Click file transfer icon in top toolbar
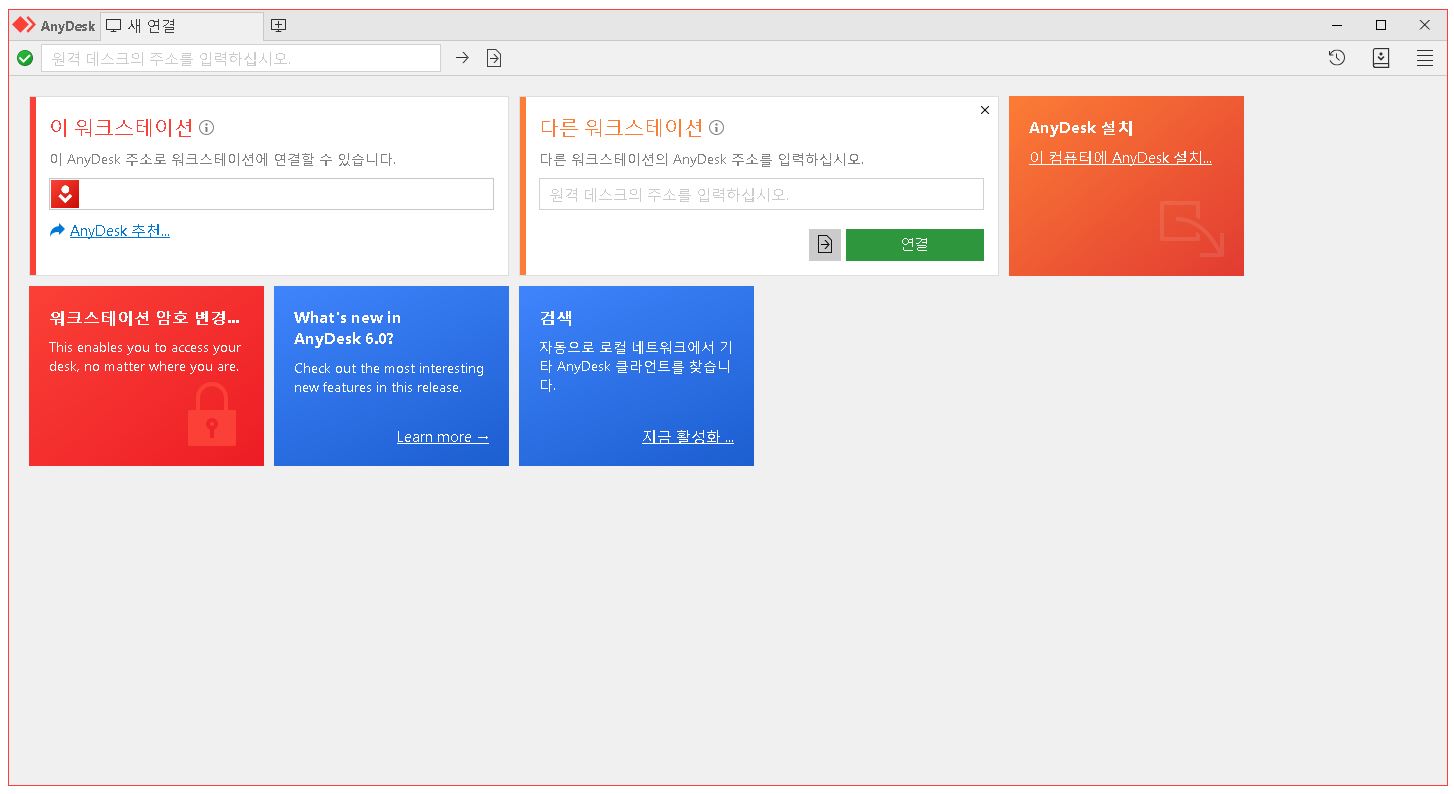 tap(494, 58)
